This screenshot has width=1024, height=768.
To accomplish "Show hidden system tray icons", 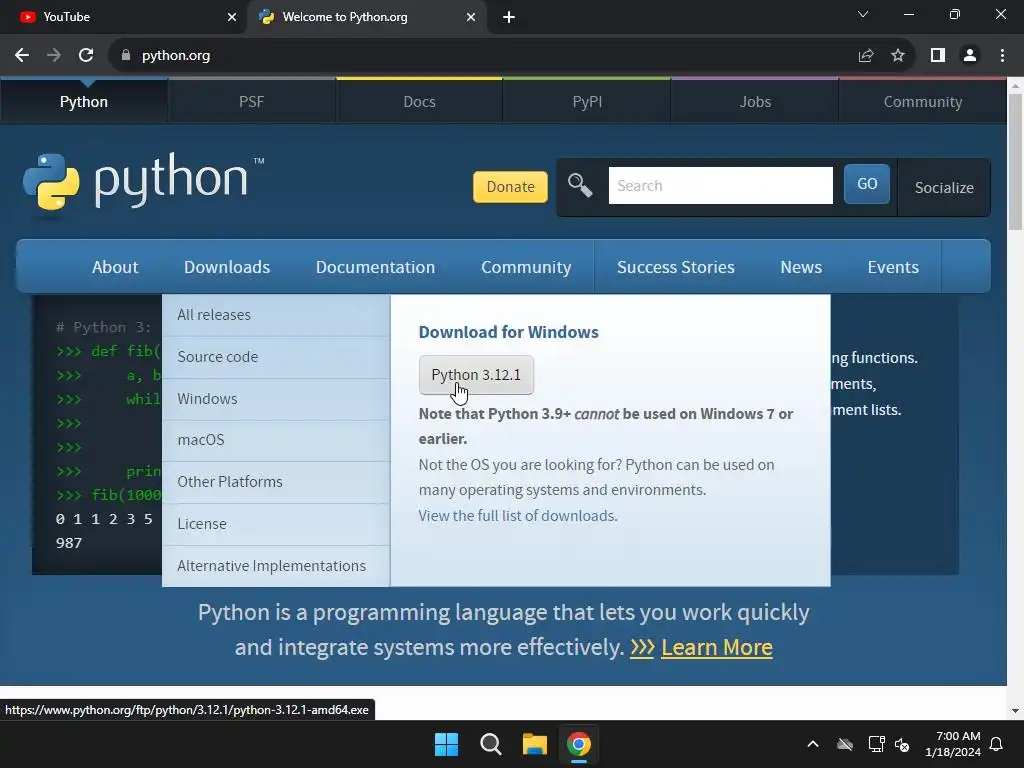I will [813, 744].
